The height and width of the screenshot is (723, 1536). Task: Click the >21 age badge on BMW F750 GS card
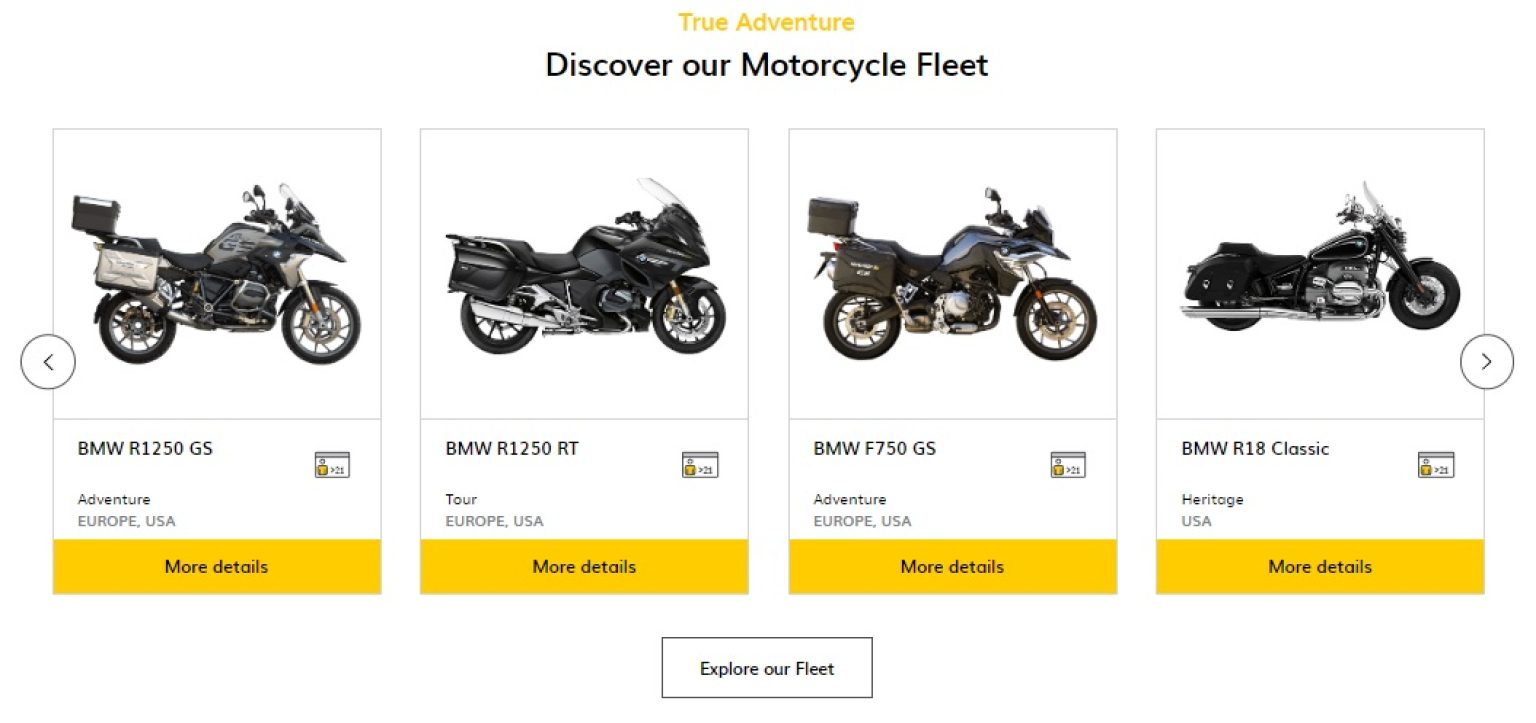coord(1066,464)
